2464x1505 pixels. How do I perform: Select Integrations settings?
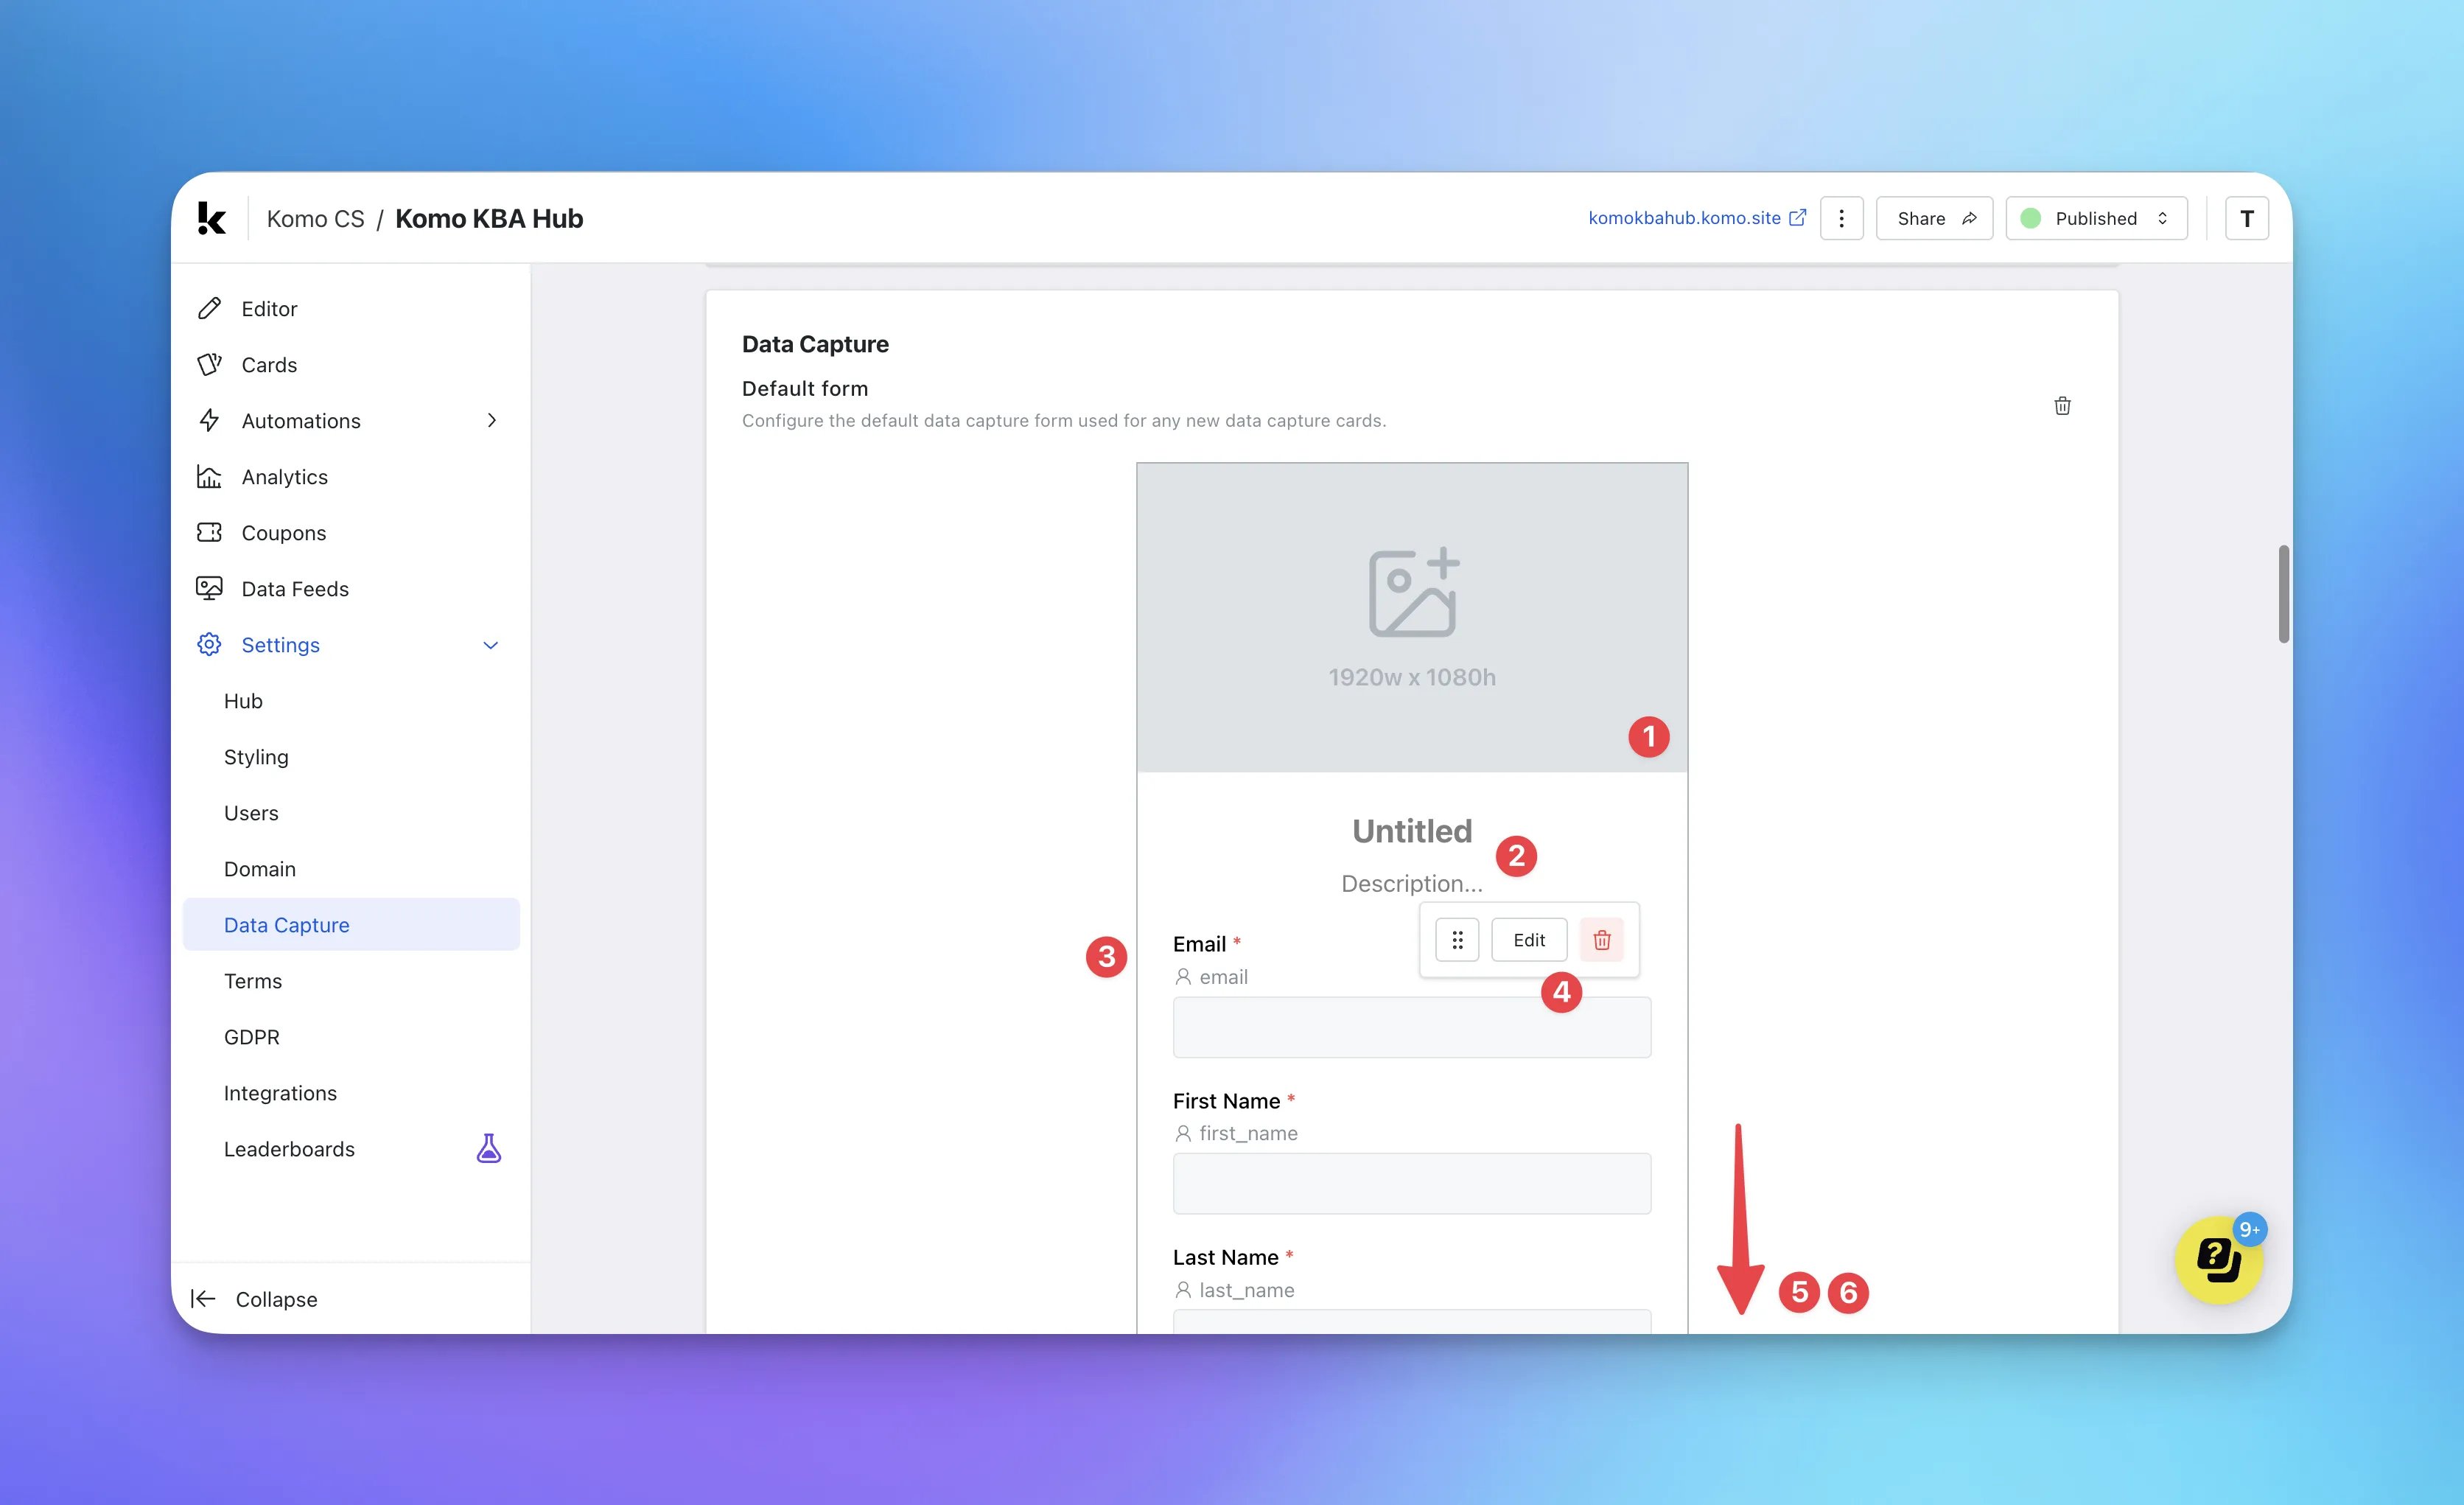(x=350, y=1092)
